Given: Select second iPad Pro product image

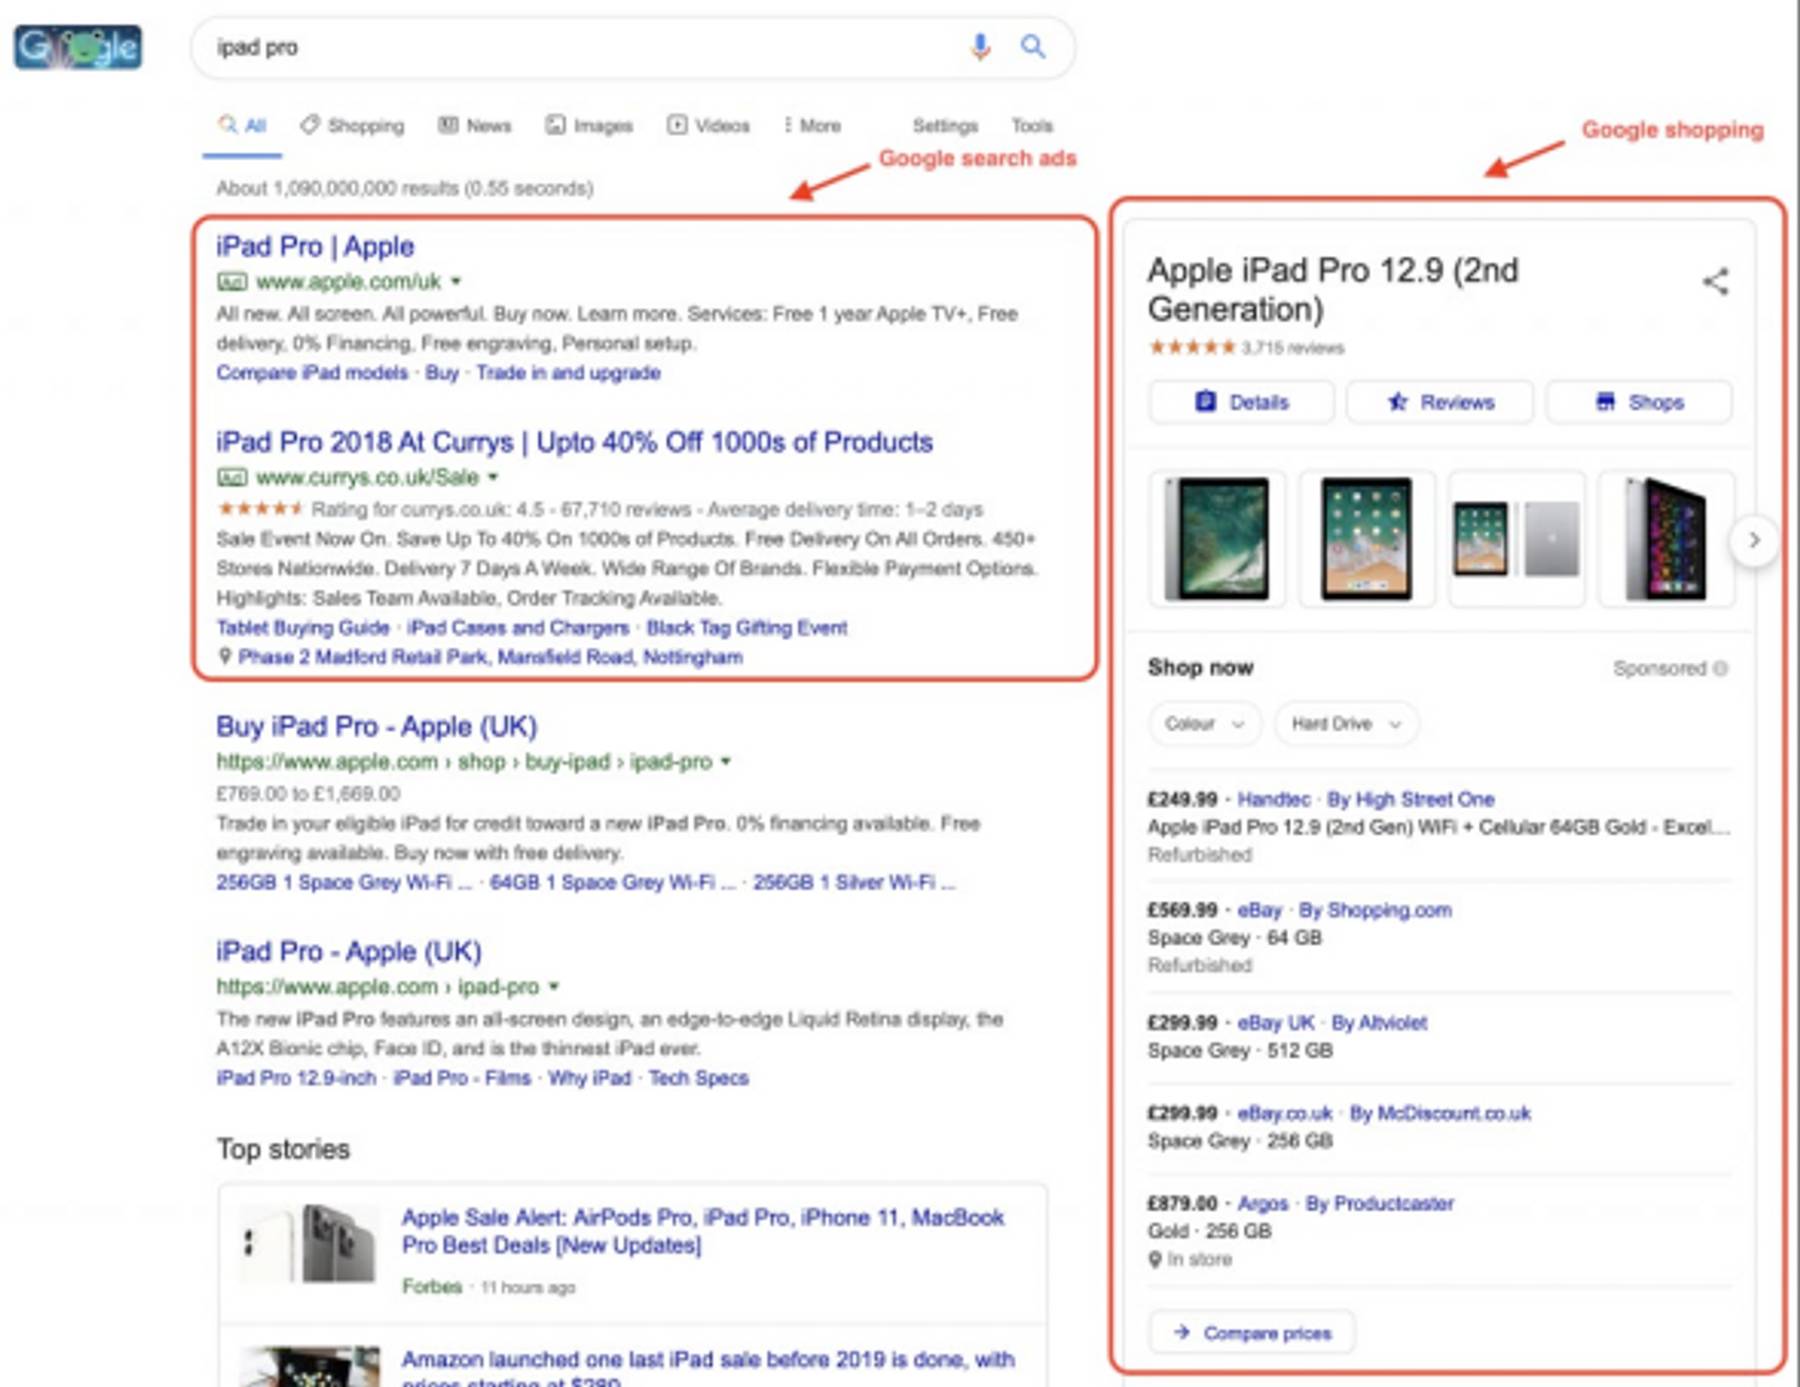Looking at the screenshot, I should click(x=1367, y=539).
